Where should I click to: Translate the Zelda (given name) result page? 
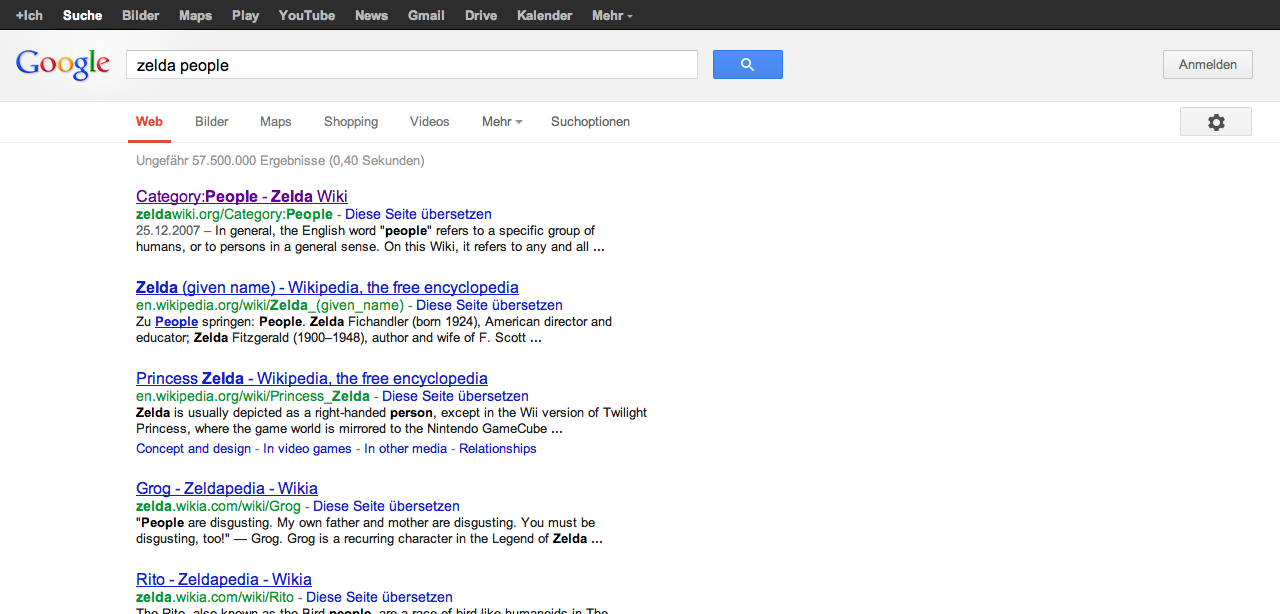(x=489, y=305)
